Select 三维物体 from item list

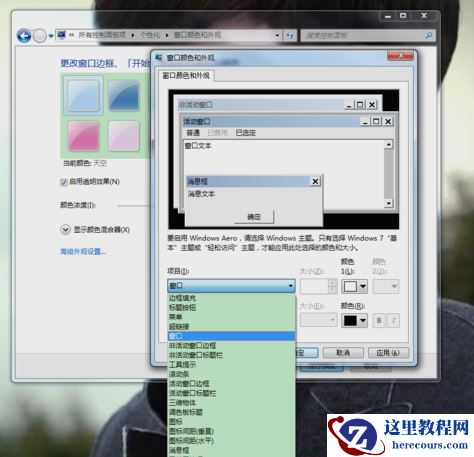pos(231,403)
